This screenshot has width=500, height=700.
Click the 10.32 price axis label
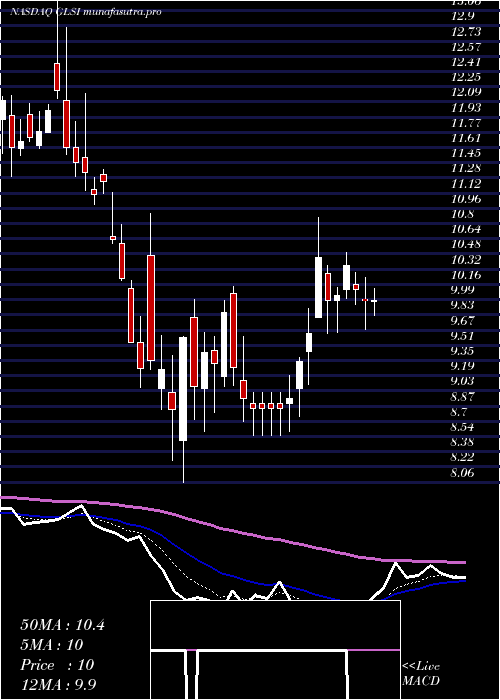(466, 260)
